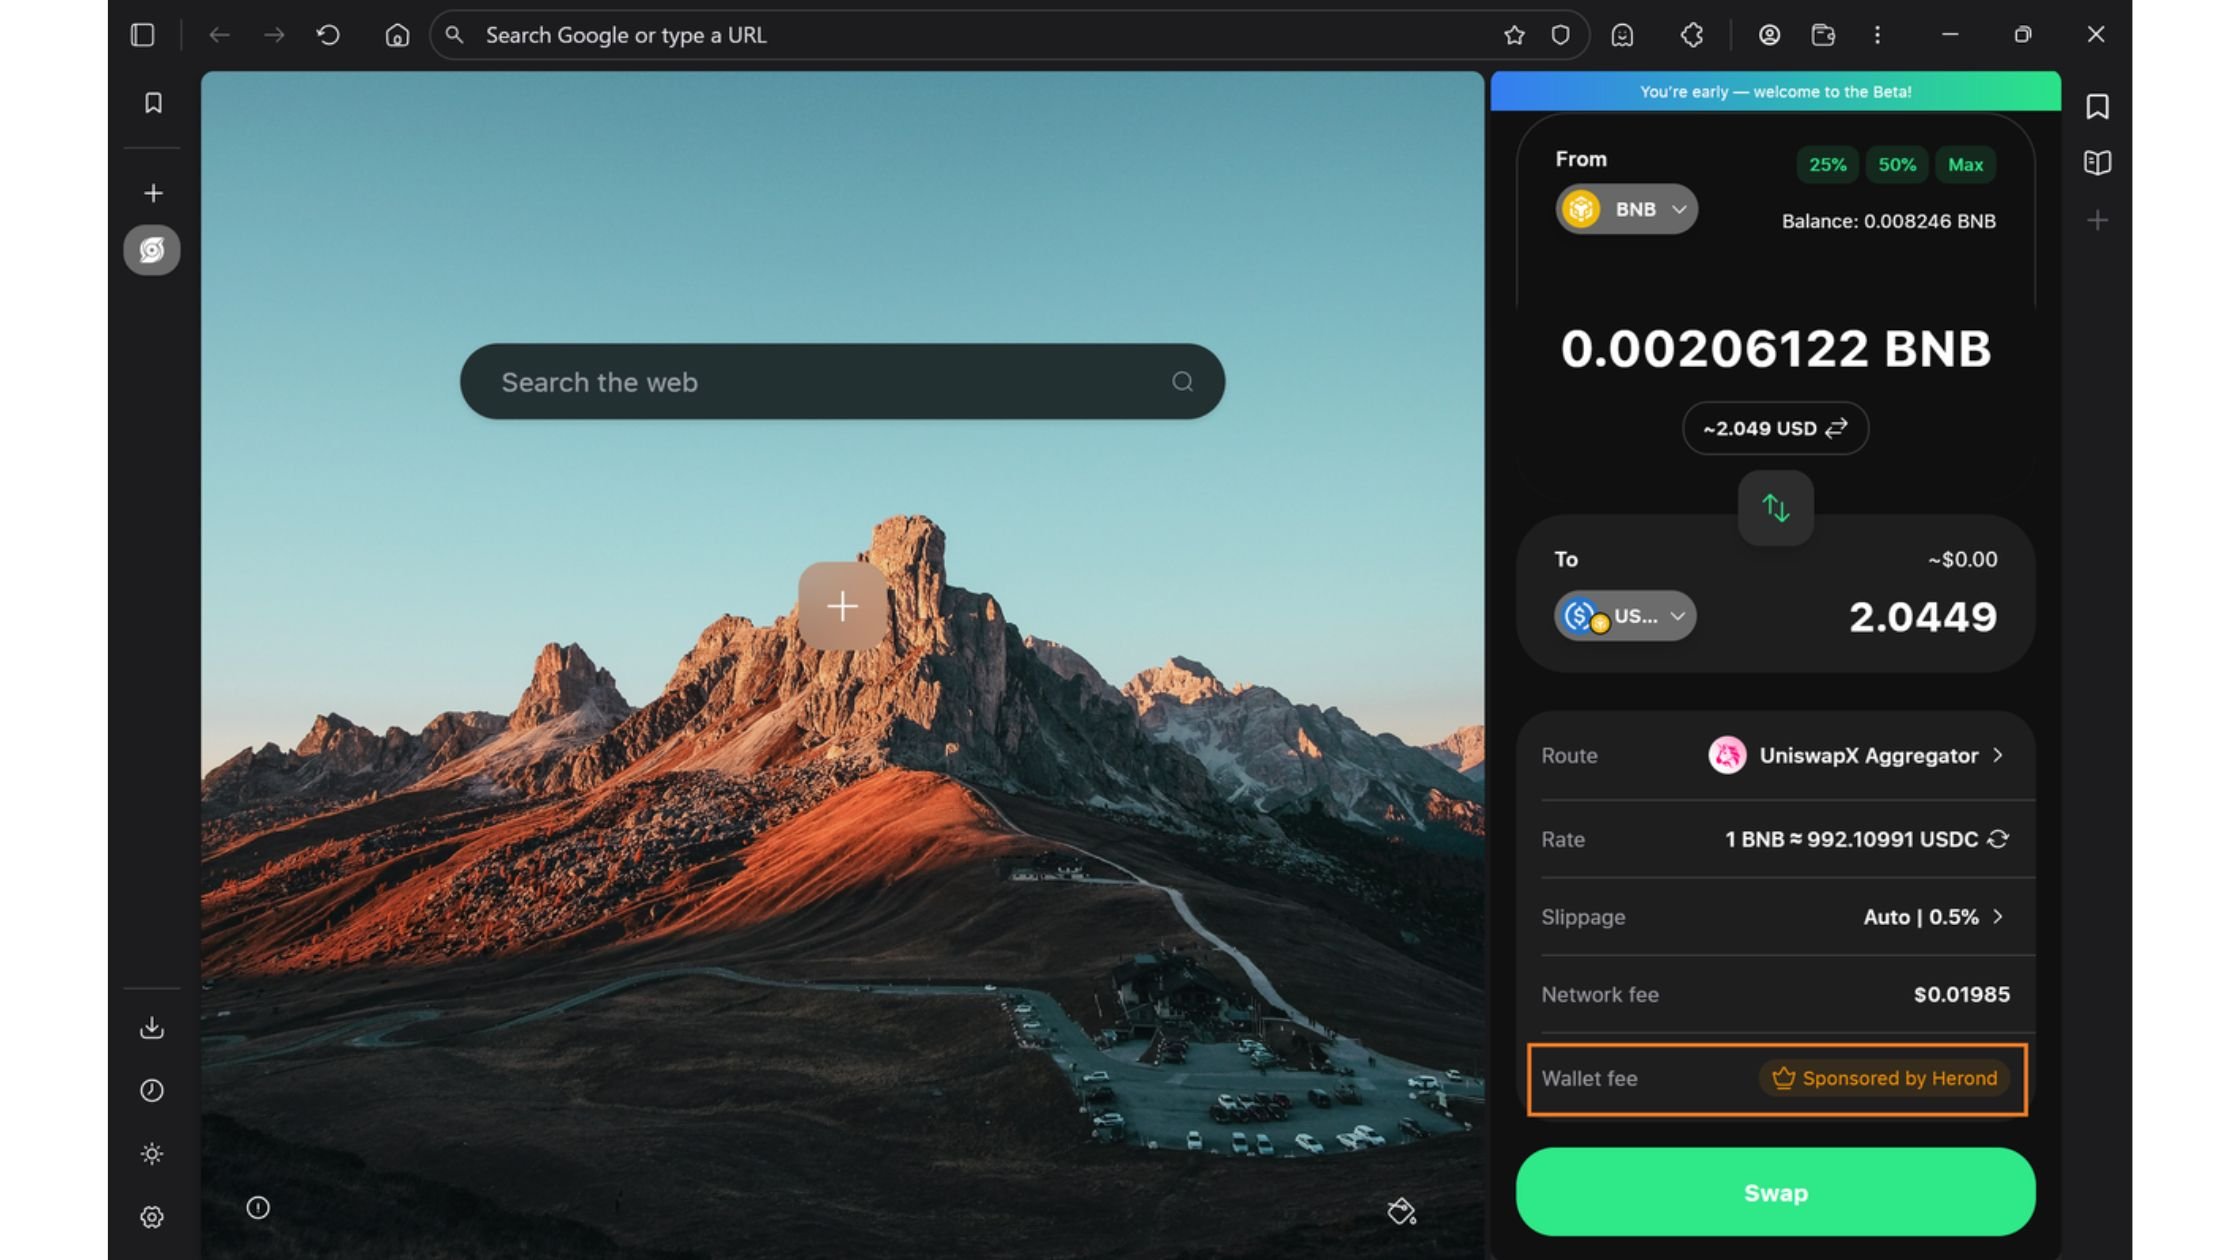The image size is (2240, 1260).
Task: Open downloads in left sidebar
Action: 152,1028
